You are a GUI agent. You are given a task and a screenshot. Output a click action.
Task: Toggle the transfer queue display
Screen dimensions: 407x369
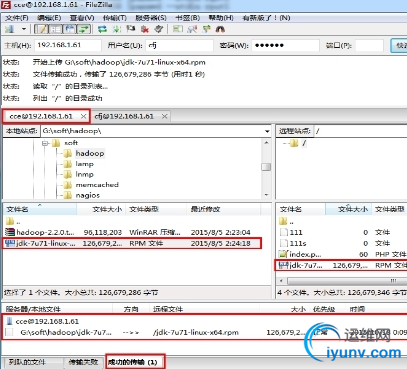(x=84, y=29)
